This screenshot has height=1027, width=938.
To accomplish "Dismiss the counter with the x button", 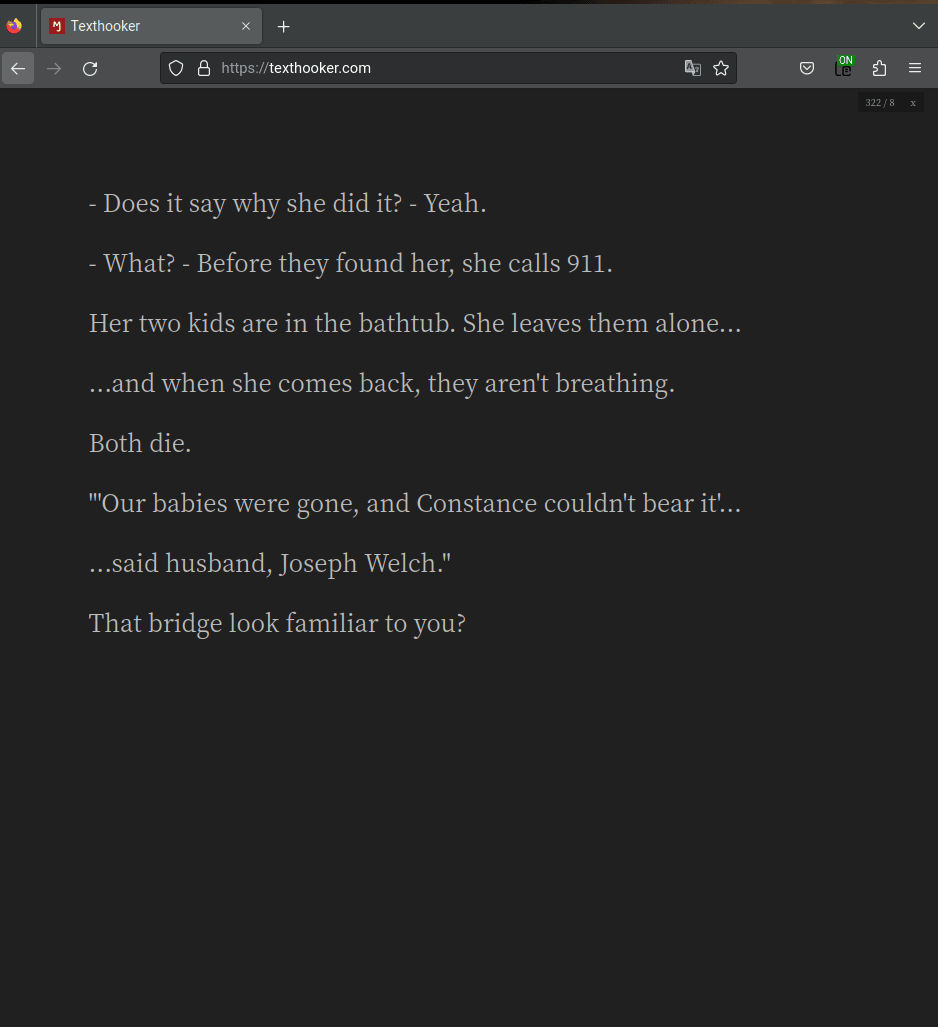I will [913, 103].
